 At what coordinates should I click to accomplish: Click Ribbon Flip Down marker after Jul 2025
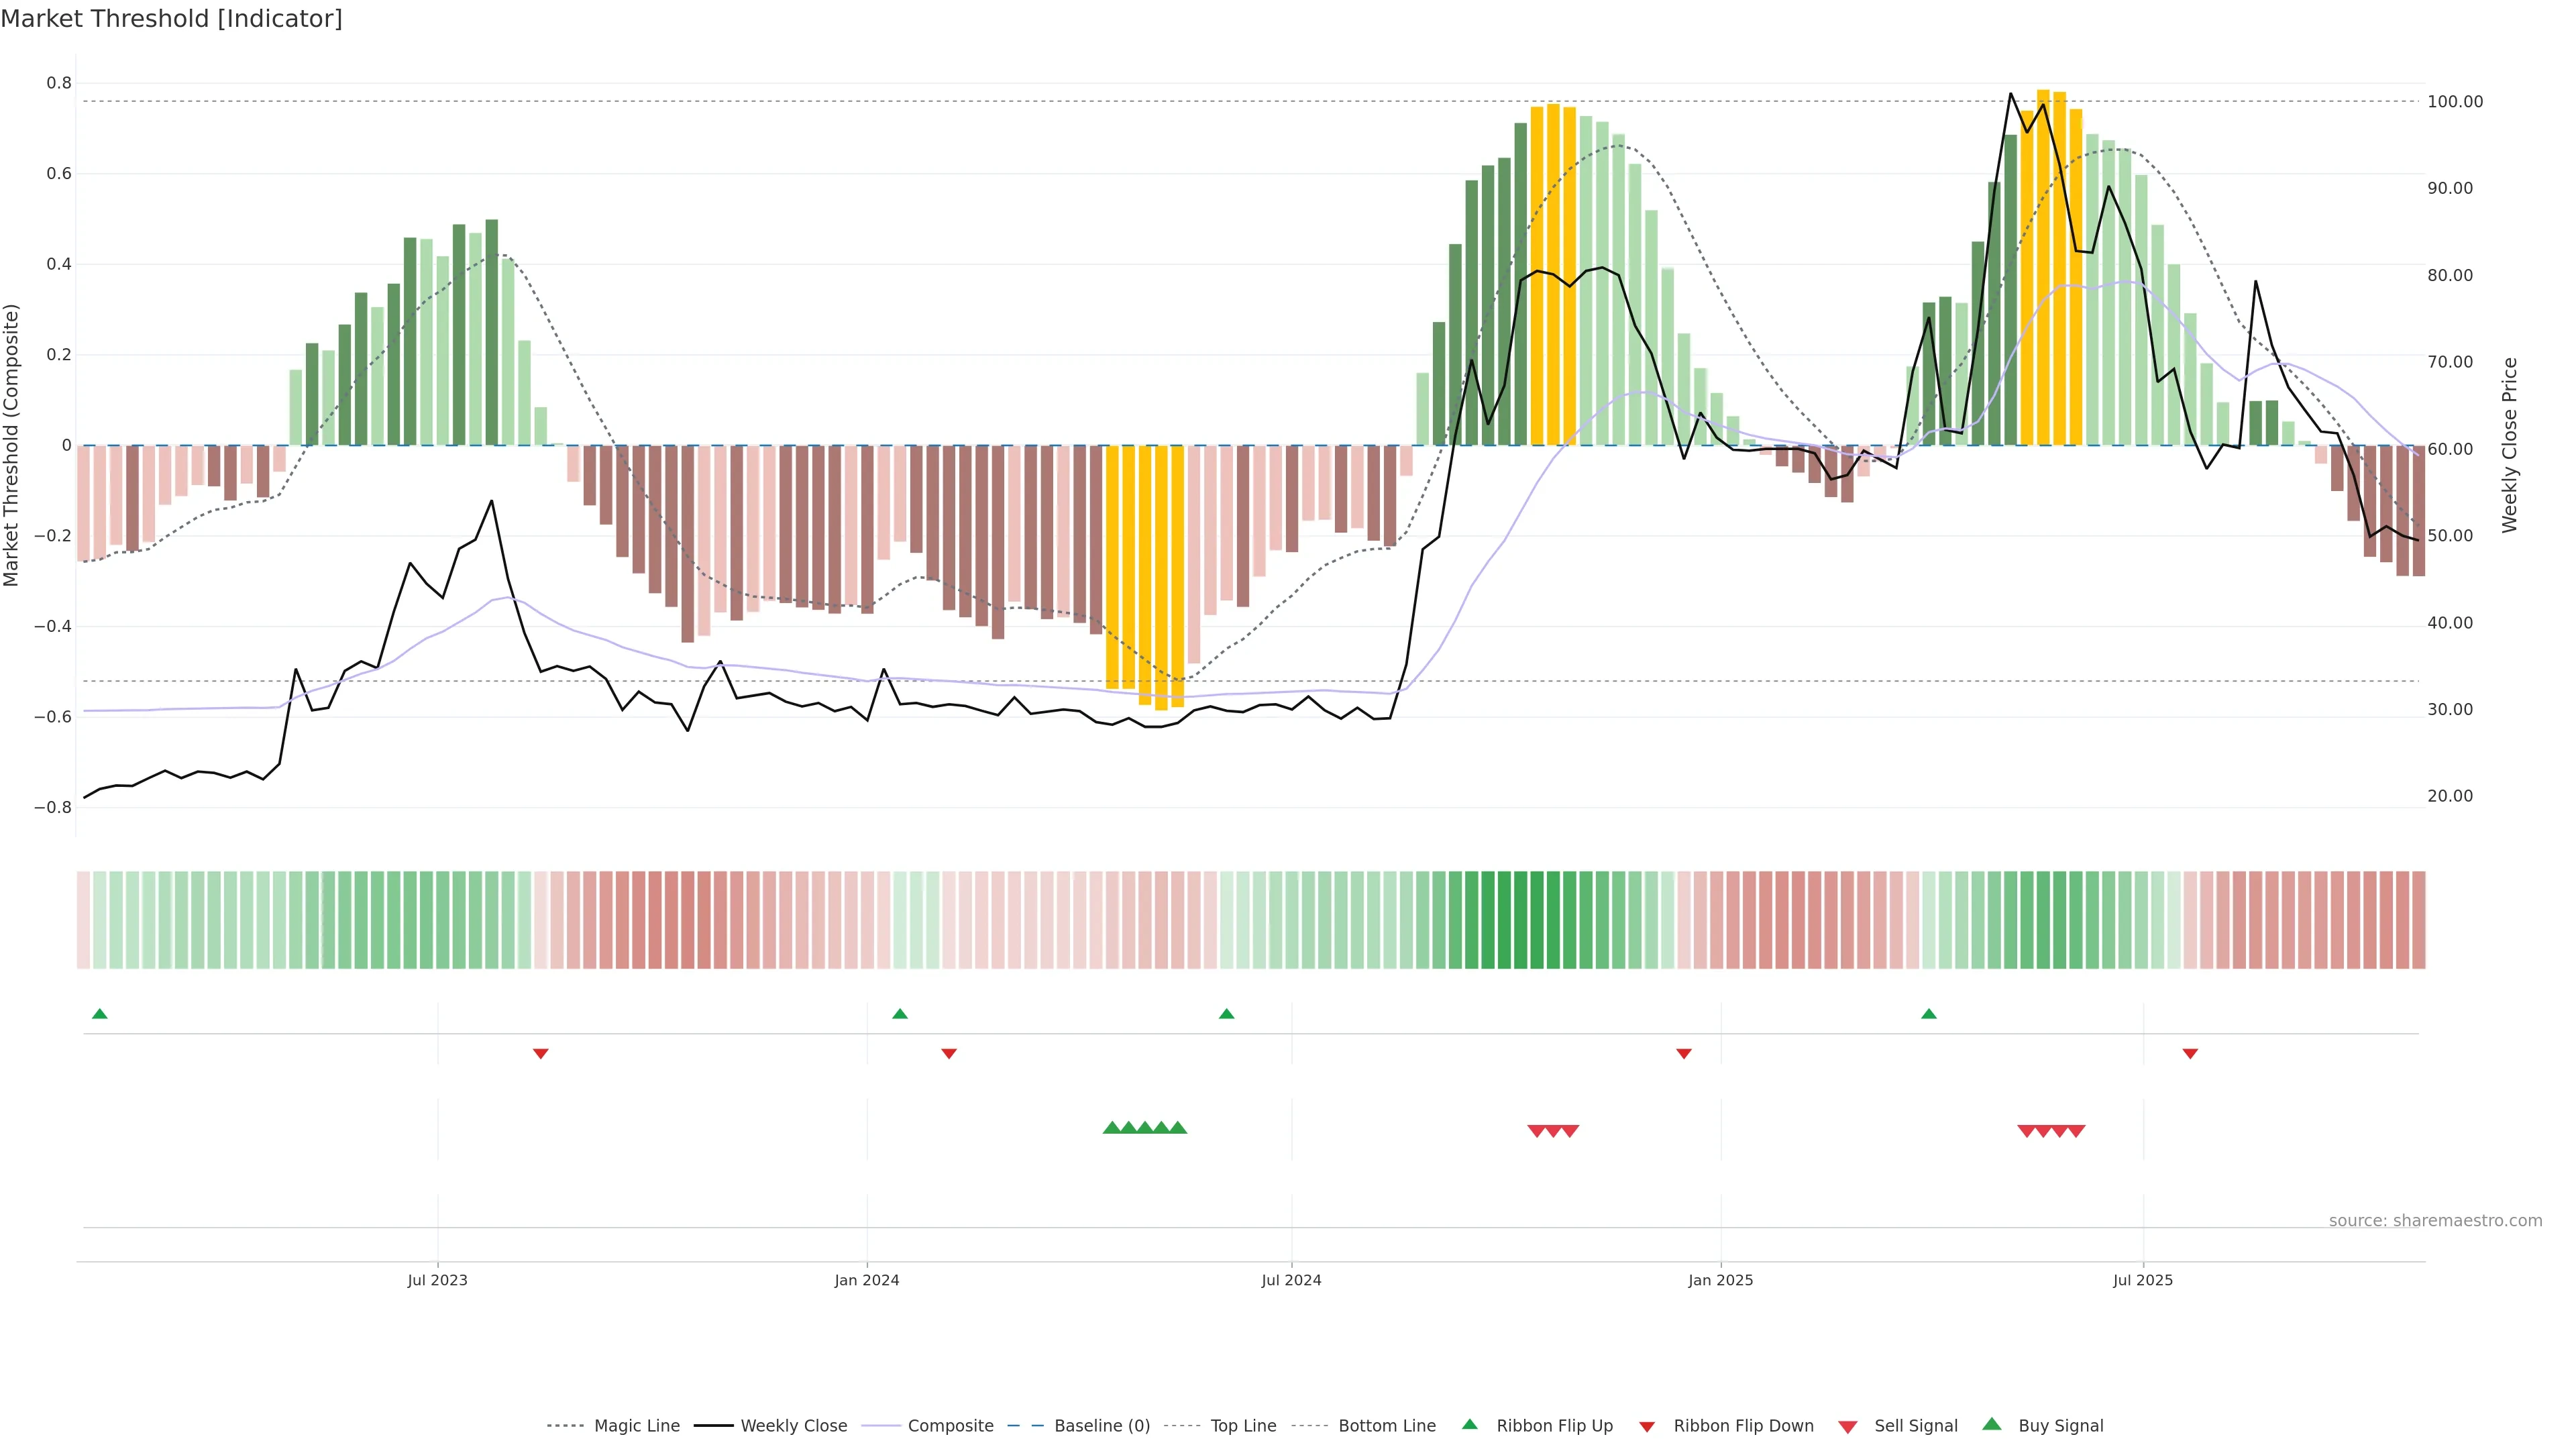[x=2190, y=1053]
